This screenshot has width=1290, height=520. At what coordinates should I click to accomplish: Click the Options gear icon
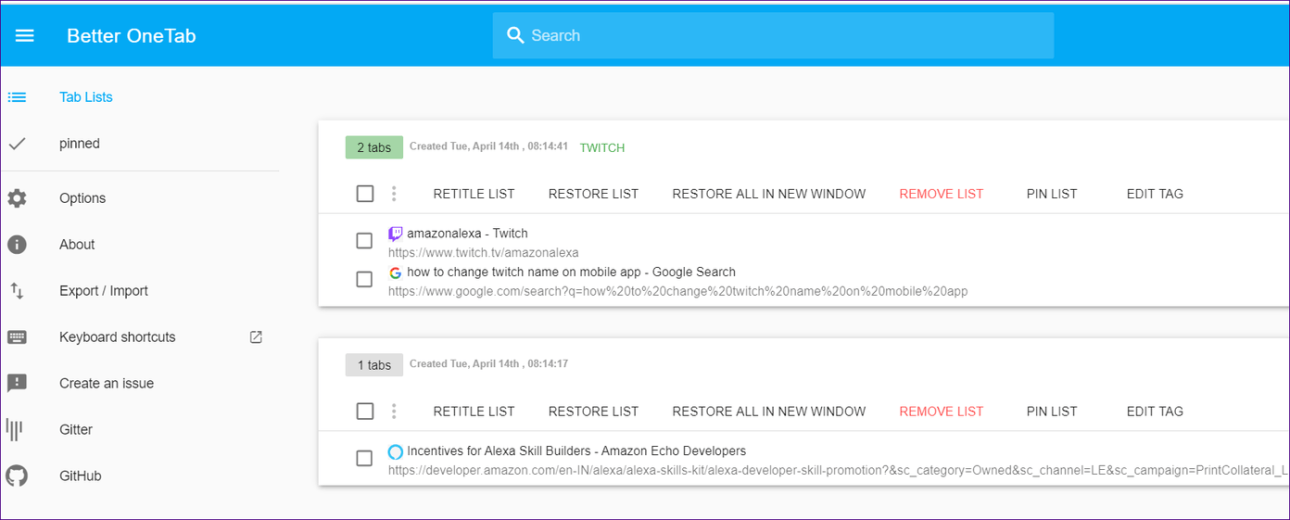point(17,198)
